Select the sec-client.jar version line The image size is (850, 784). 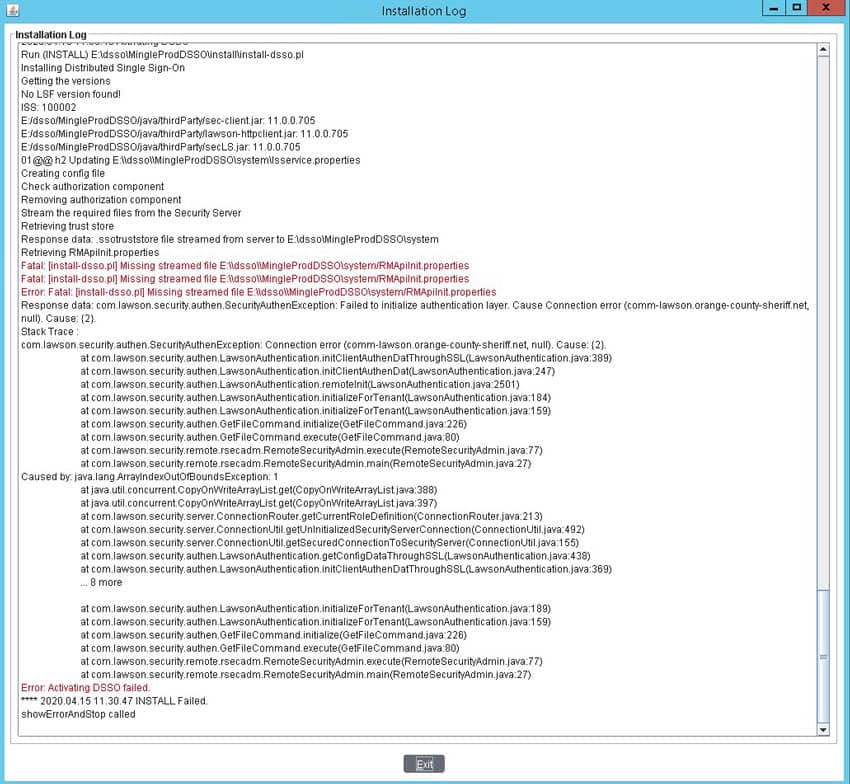point(168,120)
